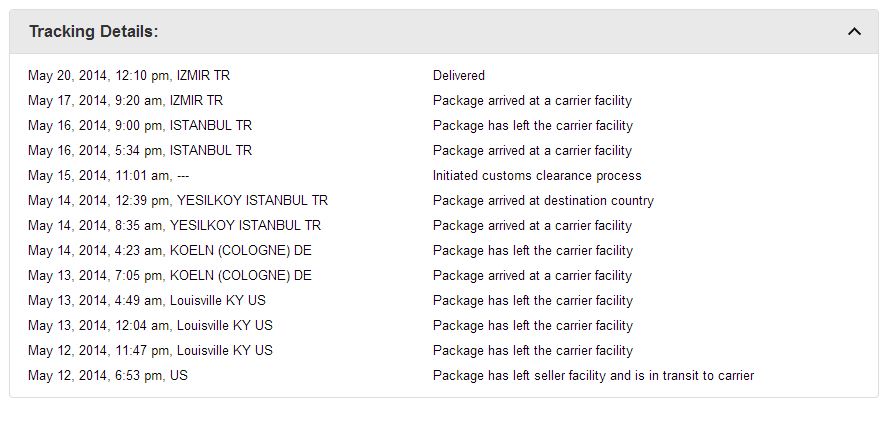This screenshot has height=422, width=891.
Task: Click May 12, 6:53 pm, US entry
Action: click(x=108, y=375)
